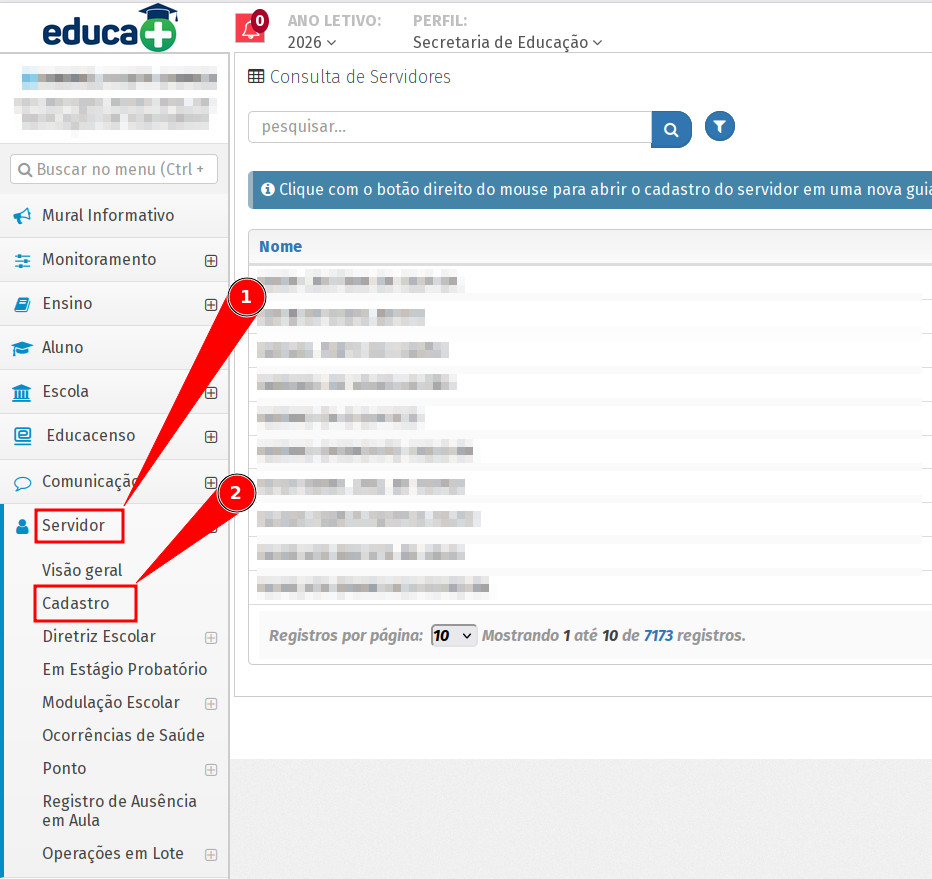Open the Secretaria de Educação profile dropdown

(x=507, y=42)
